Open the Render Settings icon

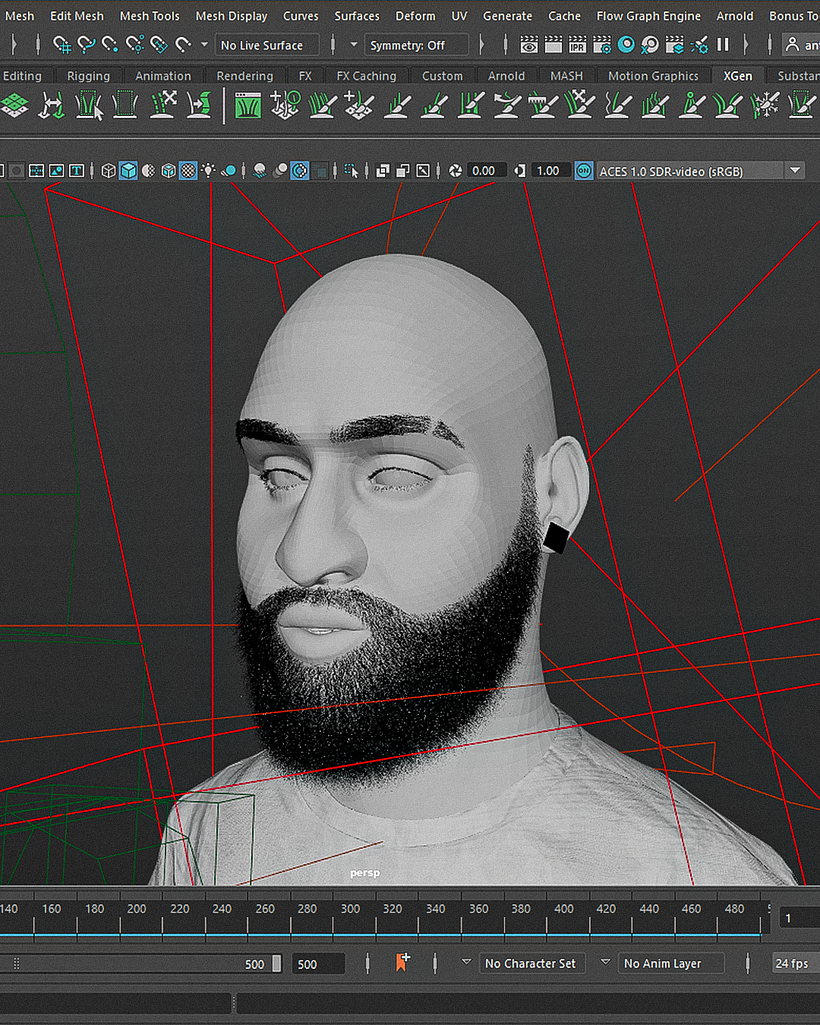601,44
